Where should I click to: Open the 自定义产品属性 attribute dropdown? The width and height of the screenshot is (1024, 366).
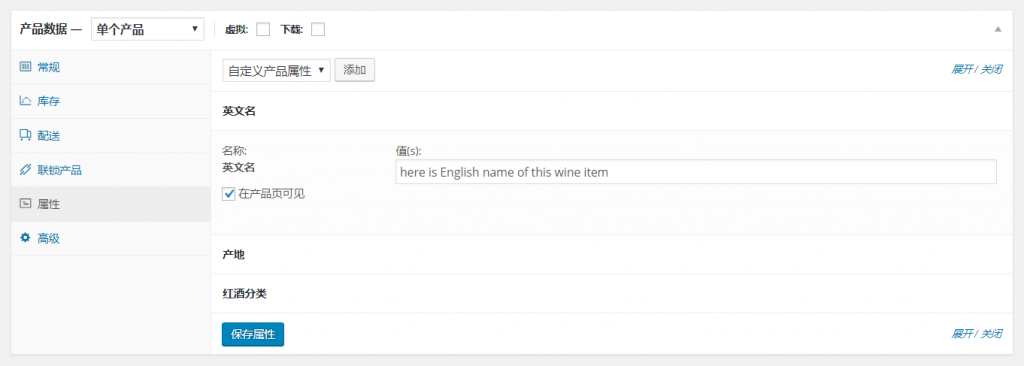[x=277, y=71]
